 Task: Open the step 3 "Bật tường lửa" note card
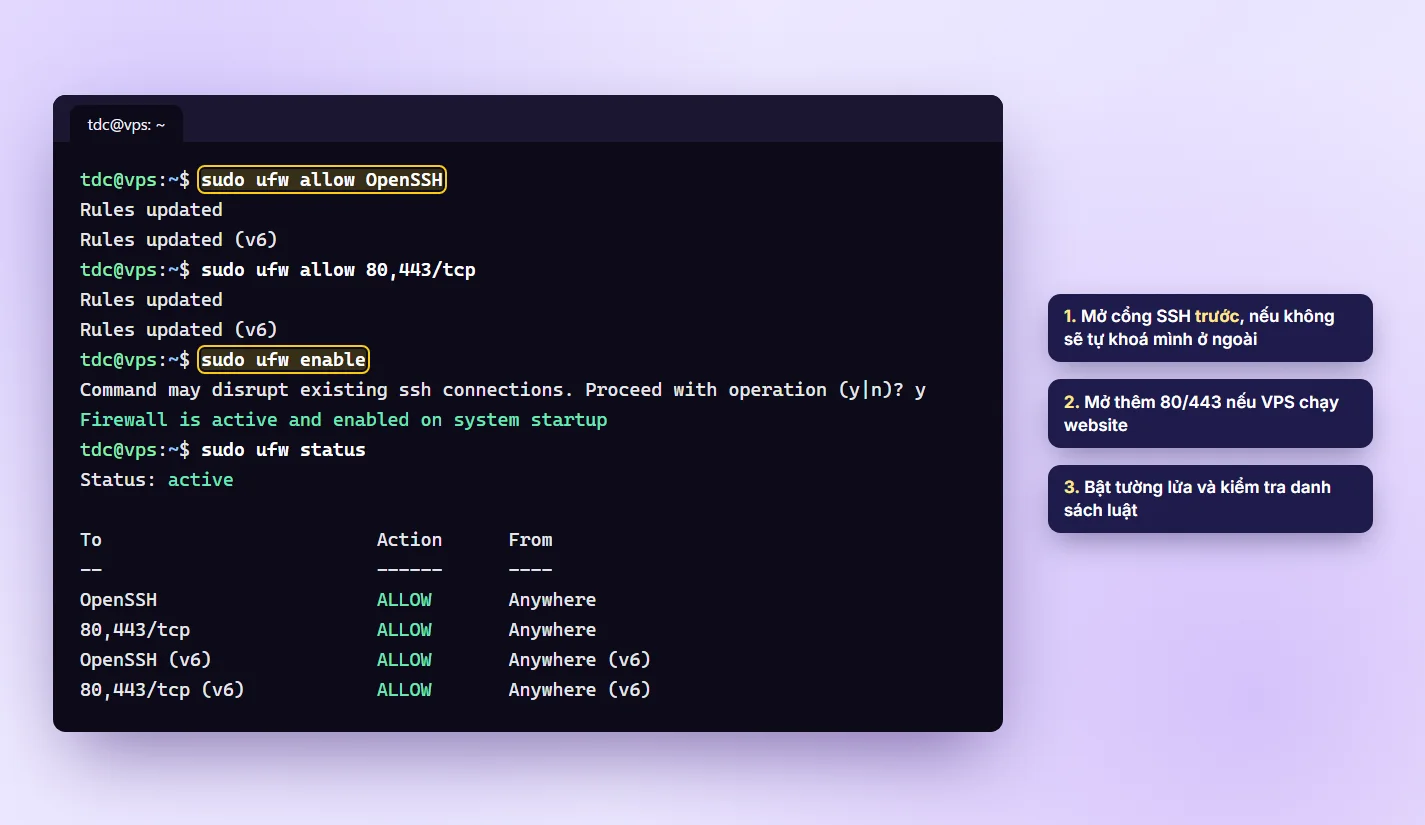click(1210, 499)
